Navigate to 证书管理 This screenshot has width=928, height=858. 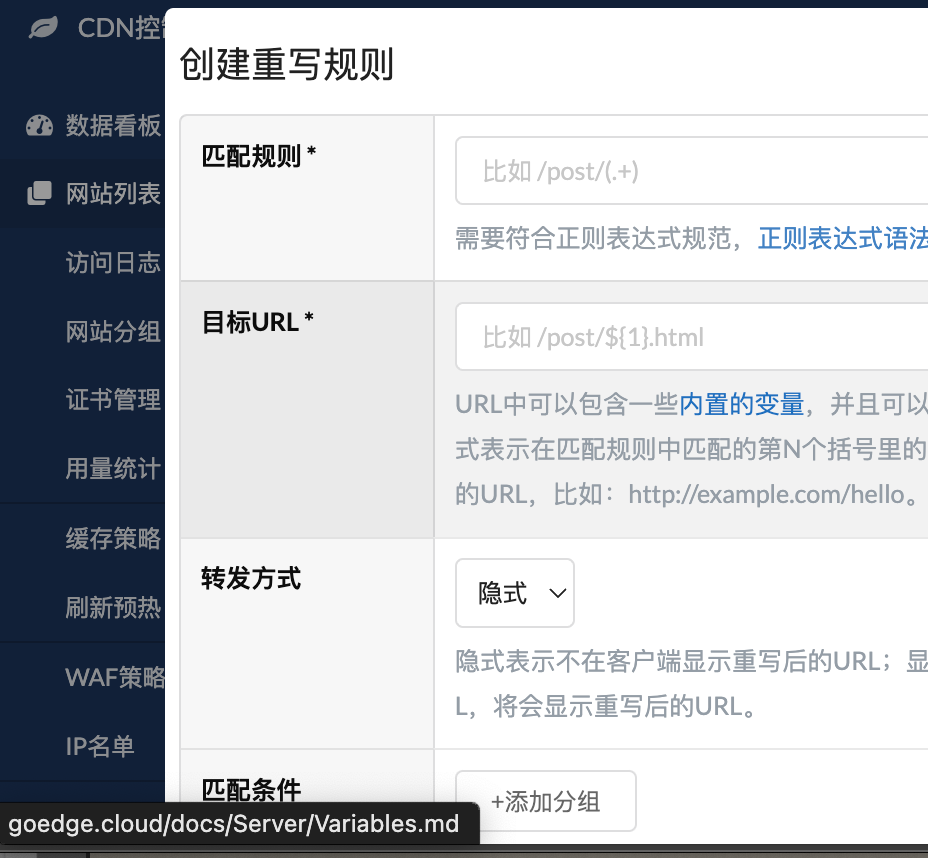113,400
